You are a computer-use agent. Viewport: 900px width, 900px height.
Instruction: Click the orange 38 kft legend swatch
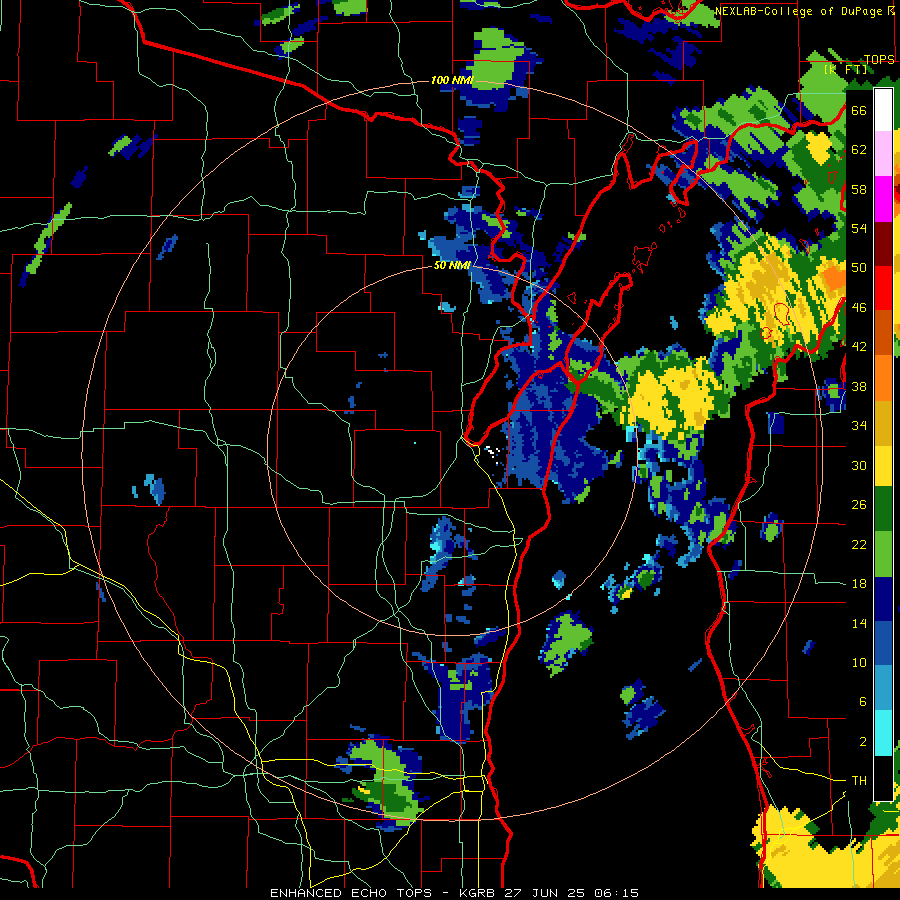pos(883,378)
